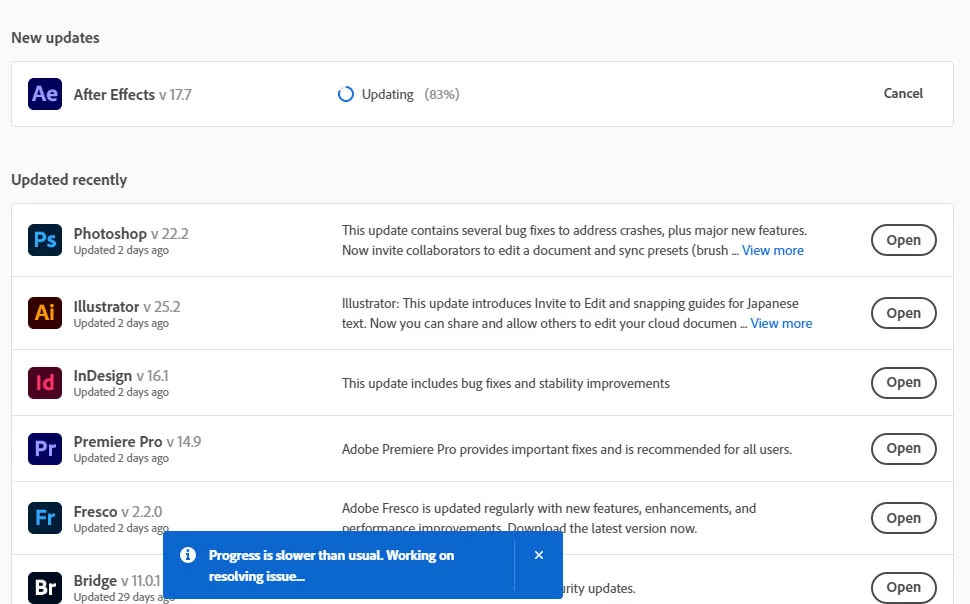Dismiss the slow progress notification

pyautogui.click(x=539, y=555)
